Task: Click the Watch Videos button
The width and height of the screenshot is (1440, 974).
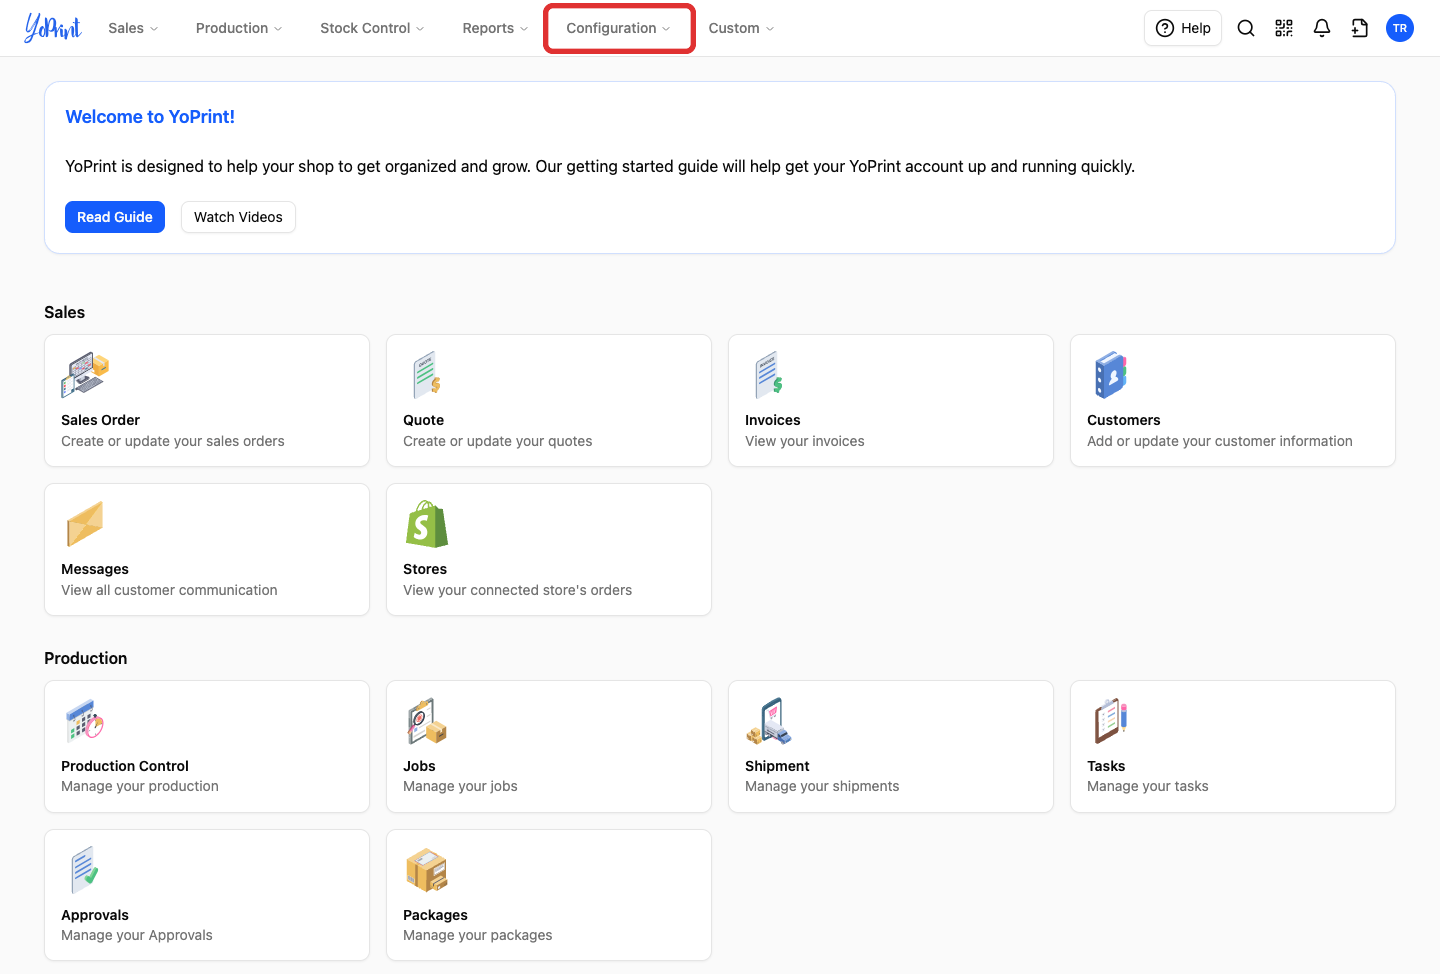Action: [238, 217]
